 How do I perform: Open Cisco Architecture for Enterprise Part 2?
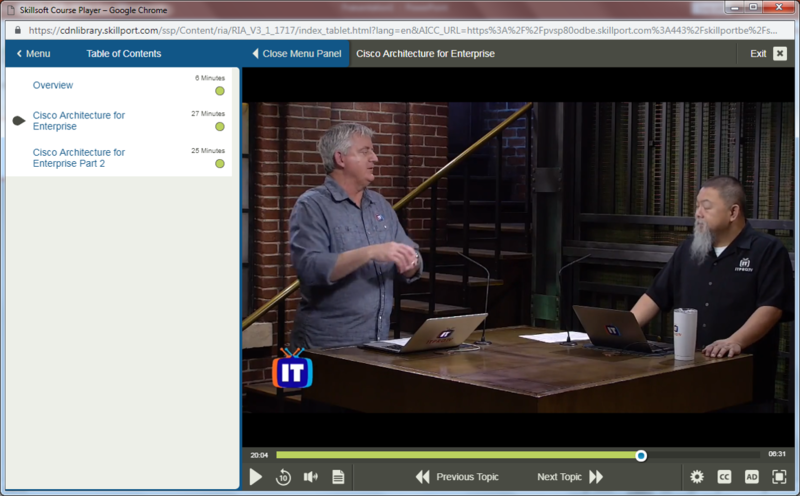tap(79, 158)
